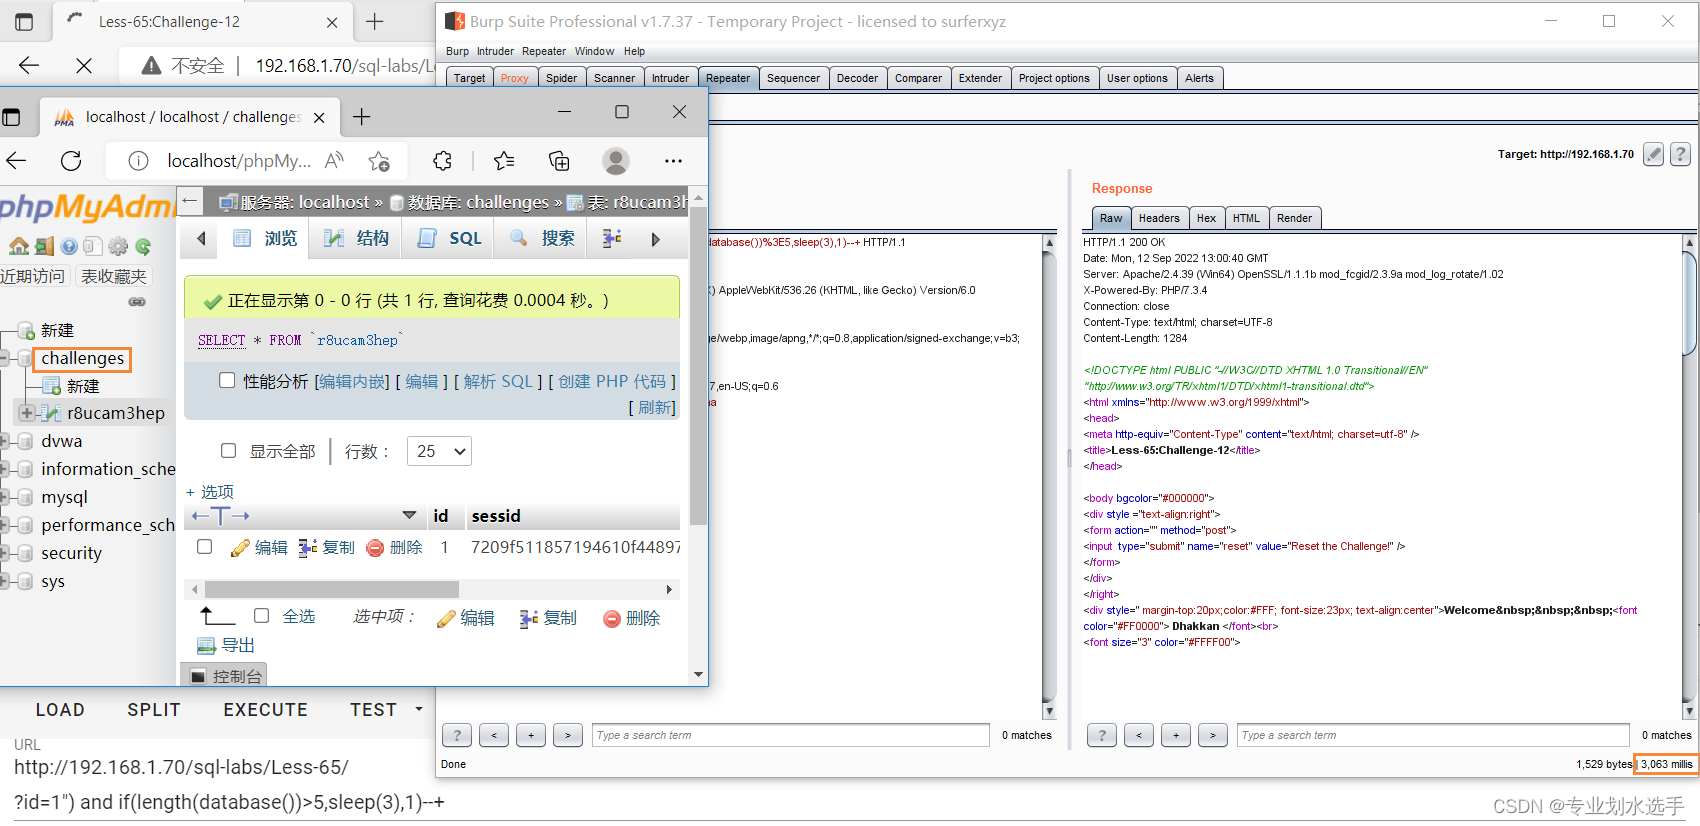Tick the select-all checkbox
This screenshot has width=1700, height=826.
[x=261, y=617]
